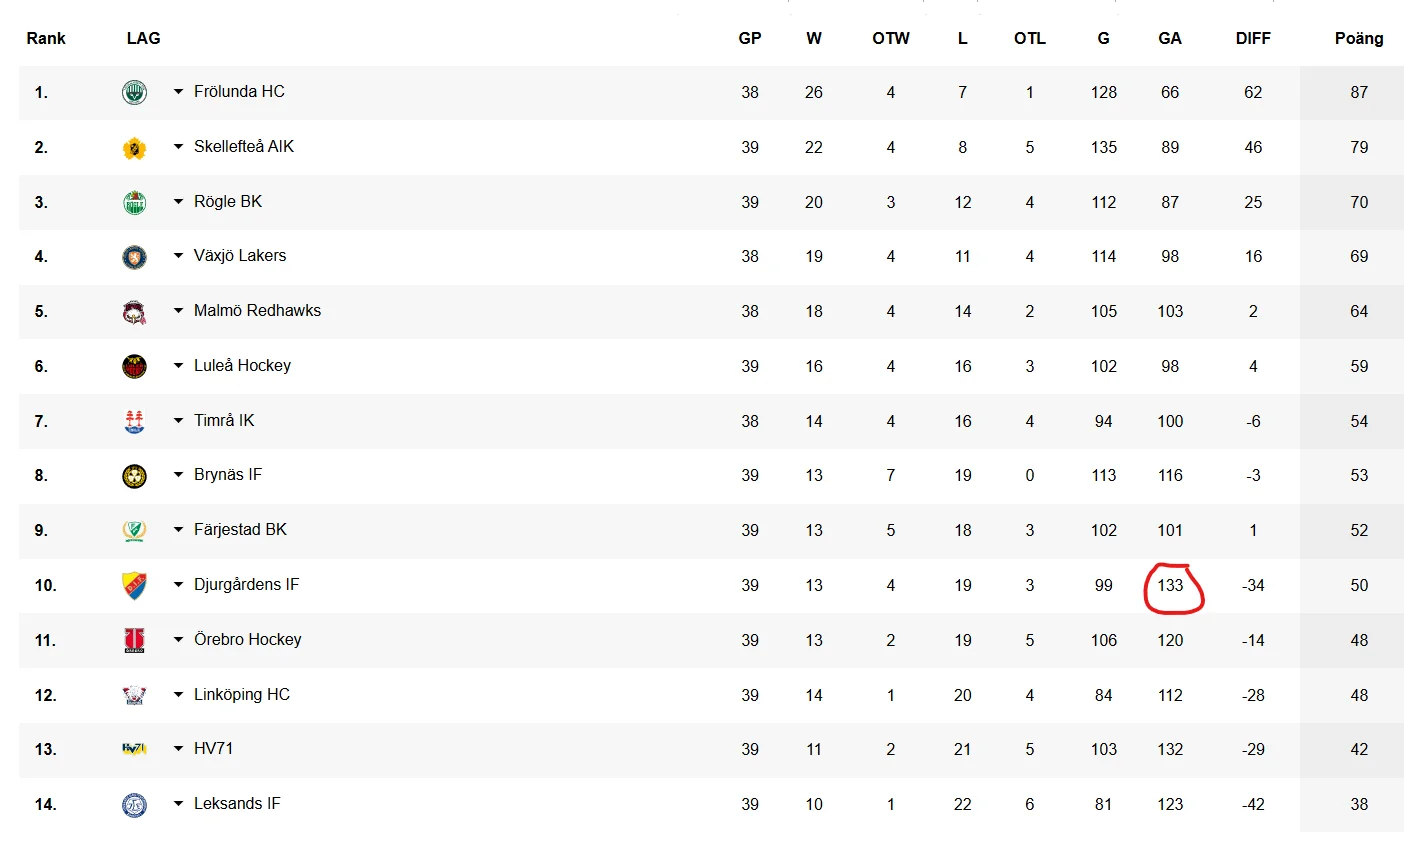The image size is (1404, 845).
Task: Sort by the GA column header
Action: pyautogui.click(x=1170, y=38)
